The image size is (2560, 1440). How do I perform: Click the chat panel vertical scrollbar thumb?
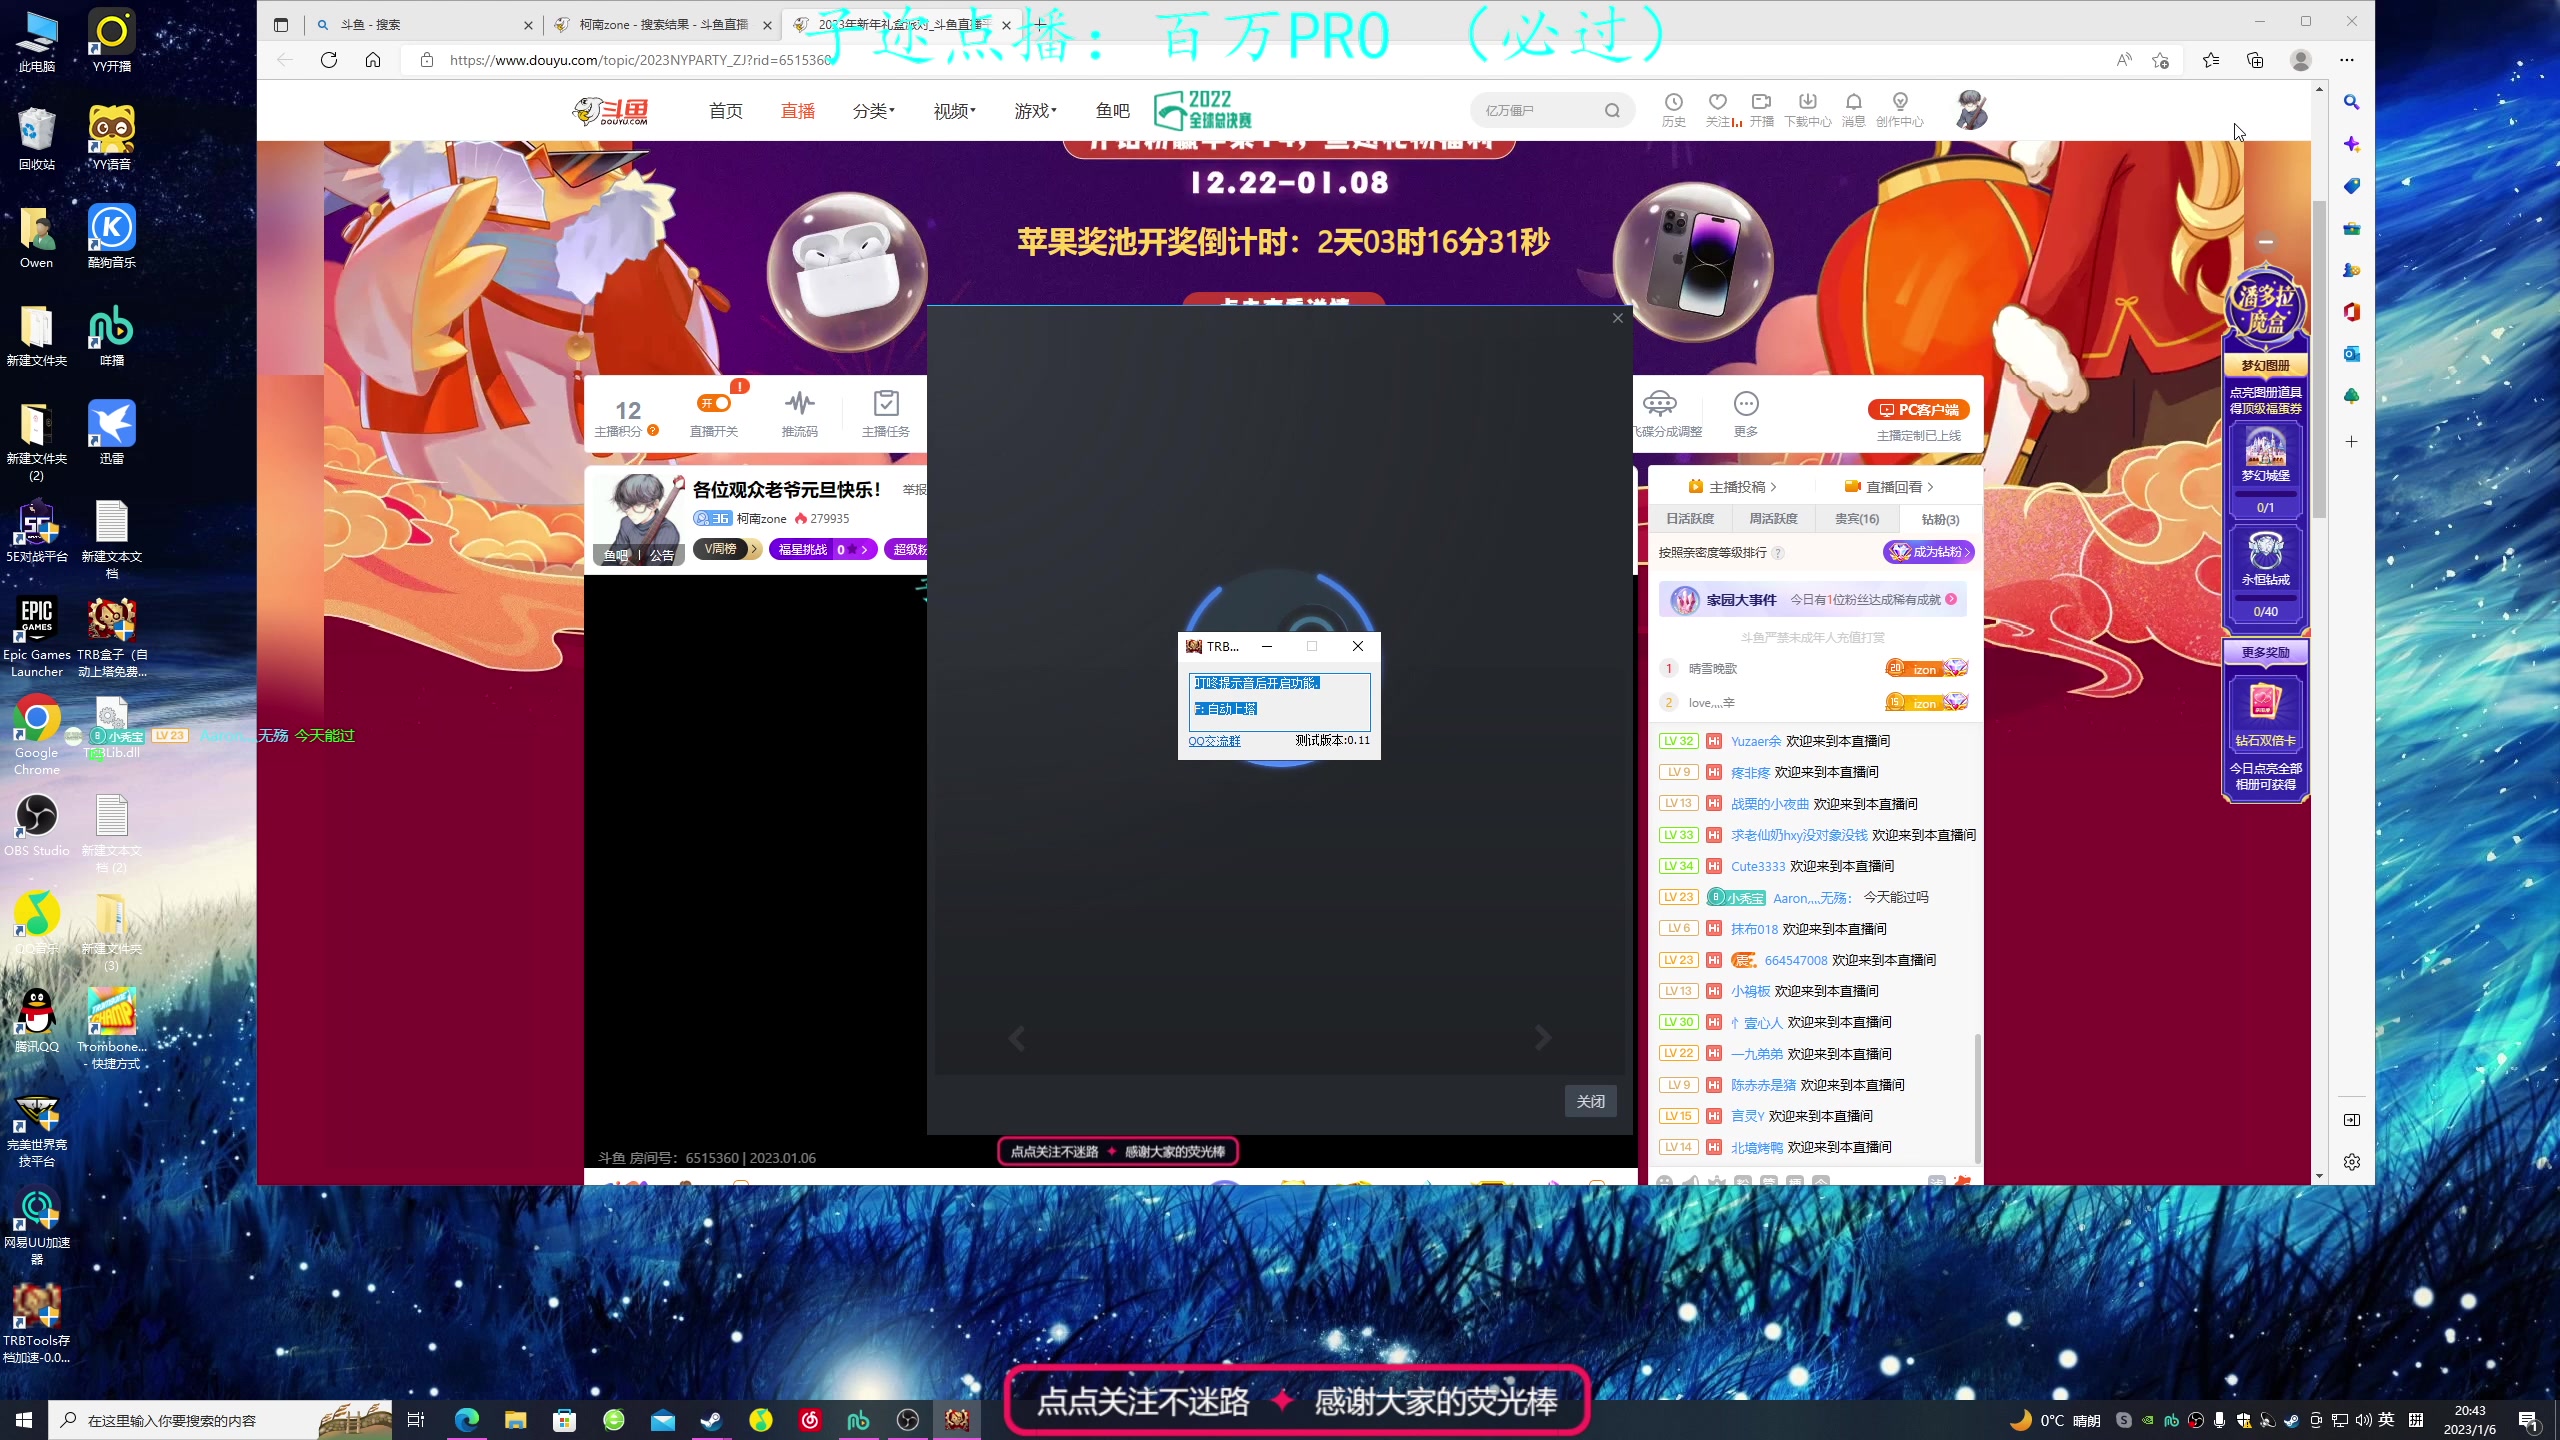pos(1977,1100)
